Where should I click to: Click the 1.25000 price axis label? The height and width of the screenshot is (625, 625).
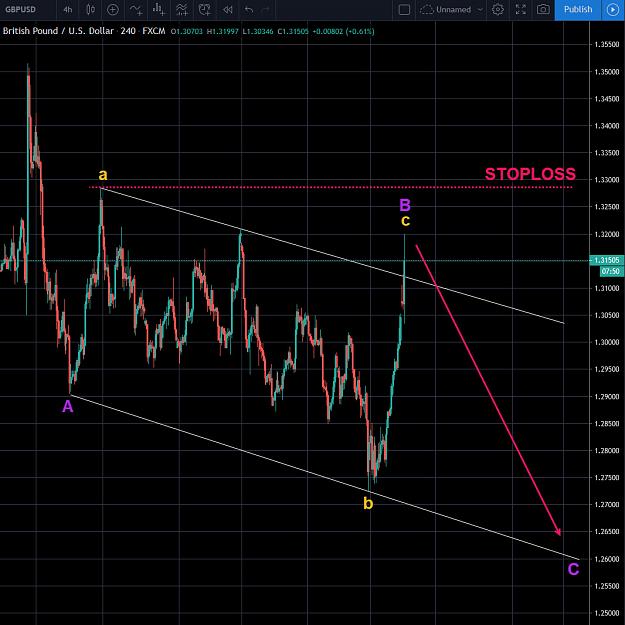click(607, 613)
